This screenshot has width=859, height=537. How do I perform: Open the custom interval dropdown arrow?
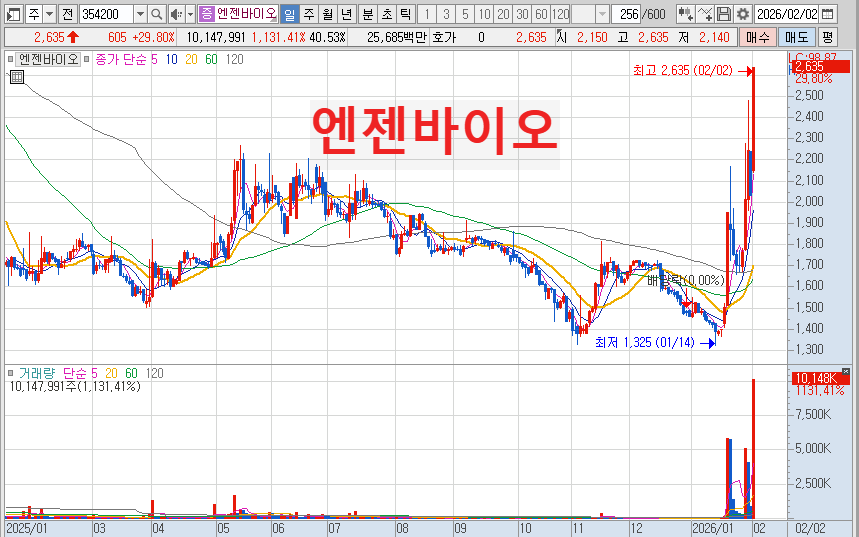[602, 14]
